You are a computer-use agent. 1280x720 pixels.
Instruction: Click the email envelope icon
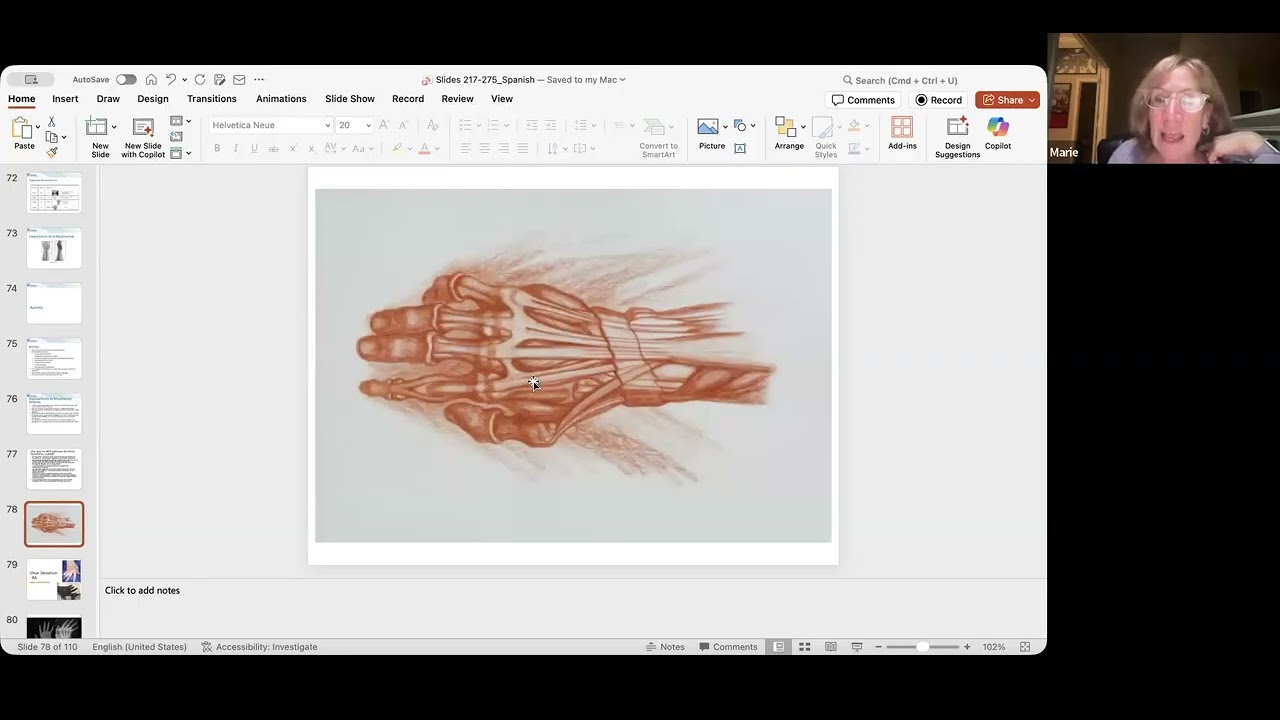239,80
